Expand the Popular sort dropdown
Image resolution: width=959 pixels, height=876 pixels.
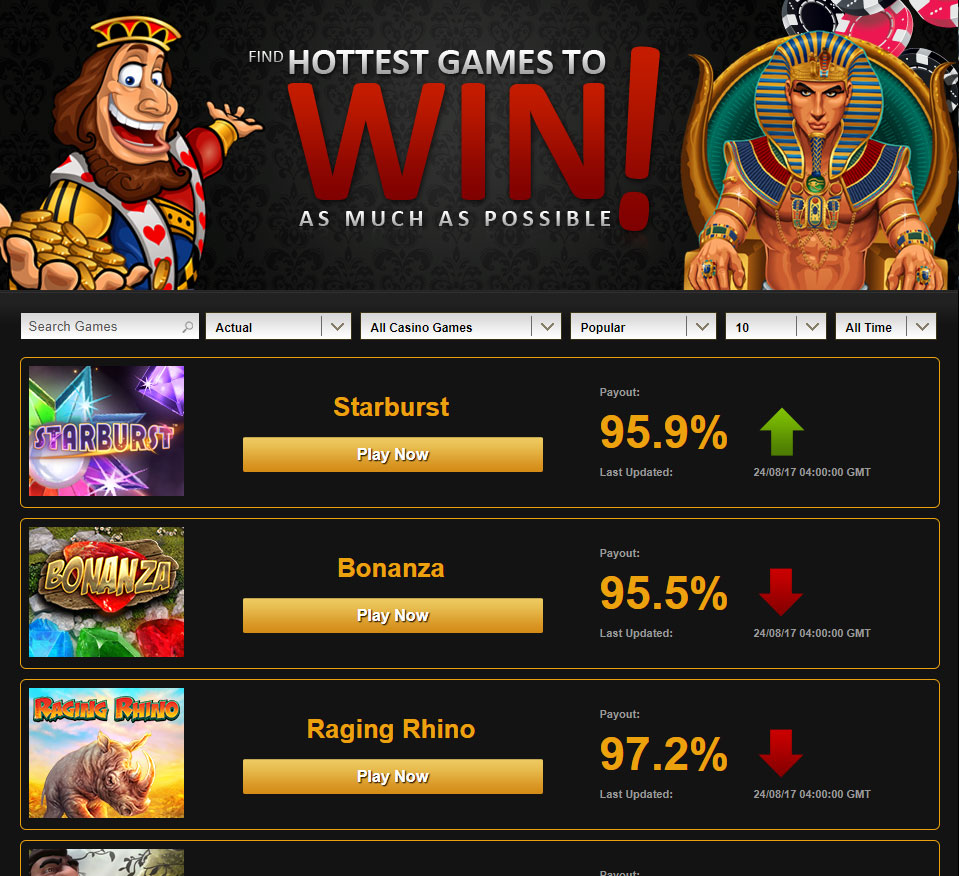coord(643,327)
